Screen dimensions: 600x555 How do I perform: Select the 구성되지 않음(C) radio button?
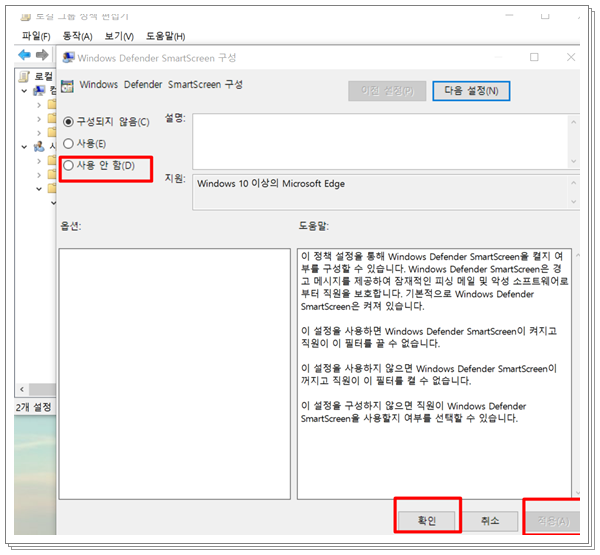point(68,122)
